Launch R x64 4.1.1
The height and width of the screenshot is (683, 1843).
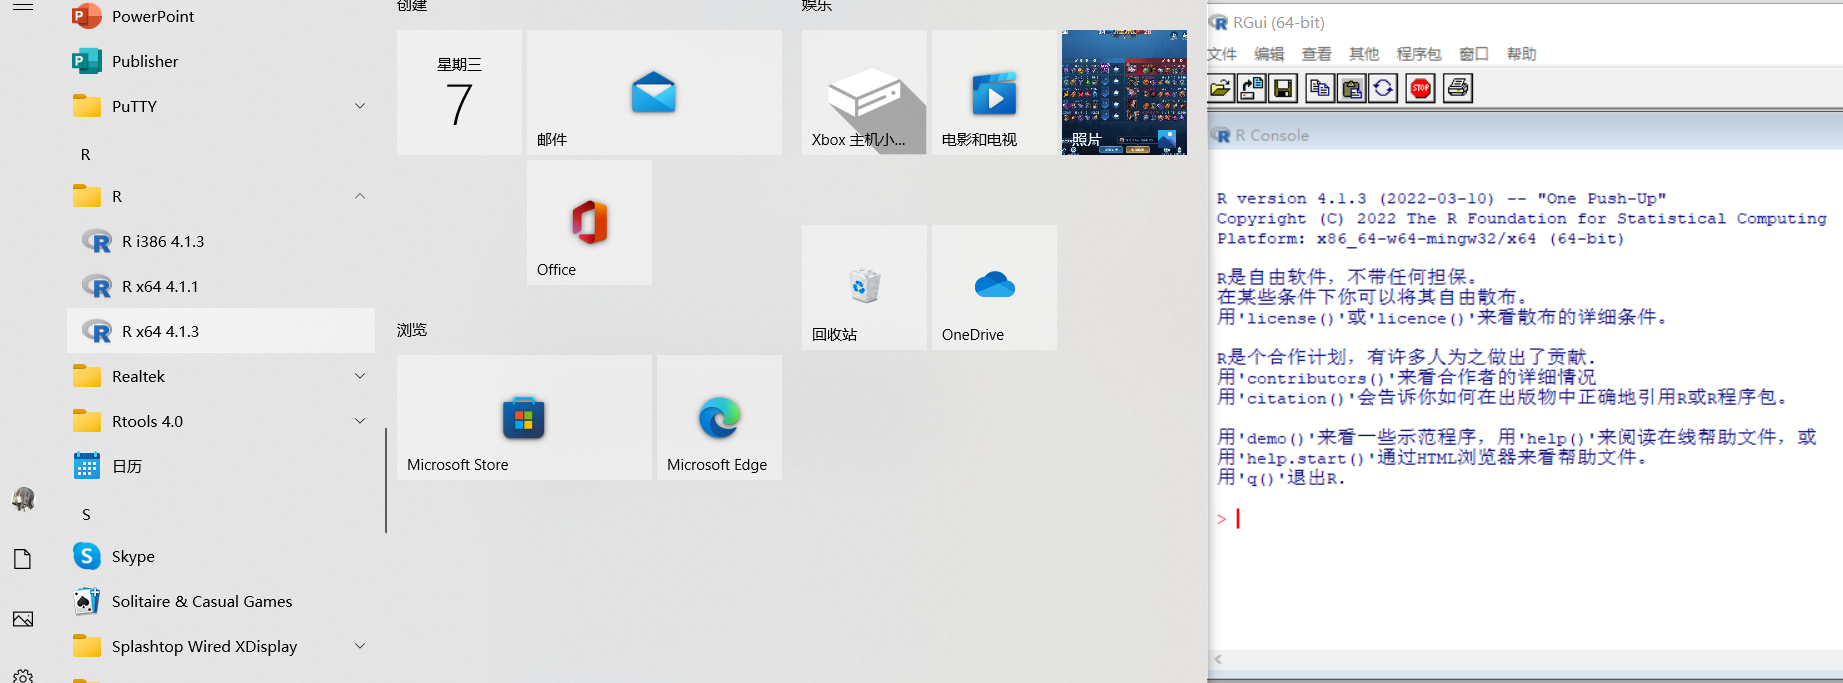point(221,286)
